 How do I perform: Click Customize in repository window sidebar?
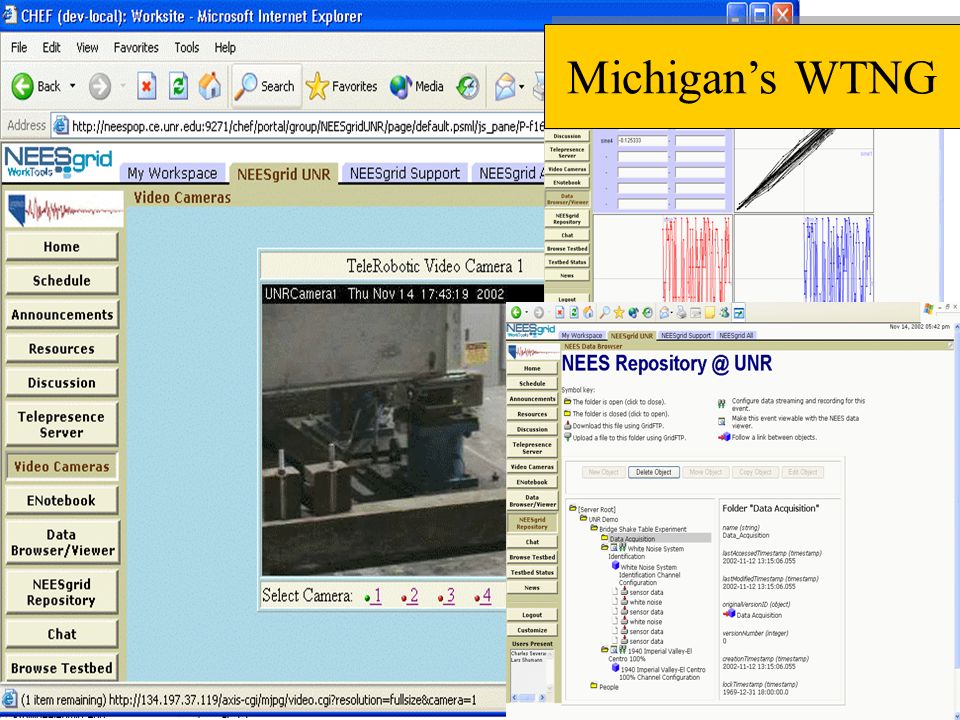(x=532, y=630)
